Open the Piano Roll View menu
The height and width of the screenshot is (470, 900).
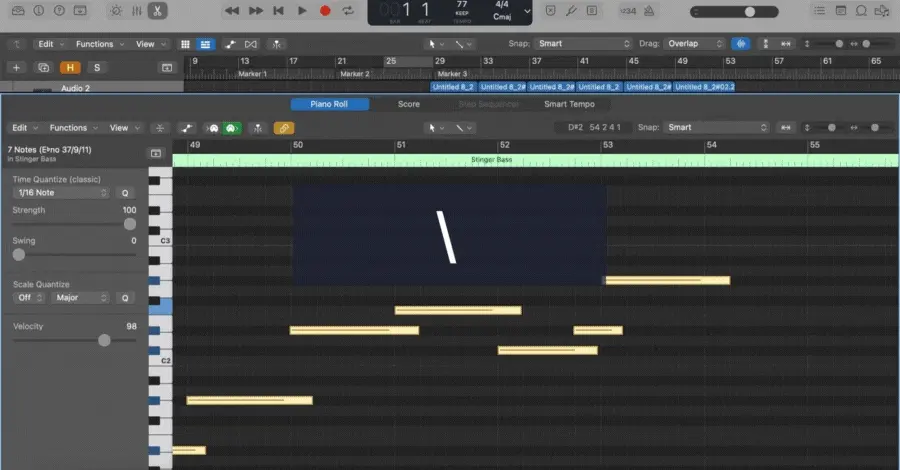(125, 128)
